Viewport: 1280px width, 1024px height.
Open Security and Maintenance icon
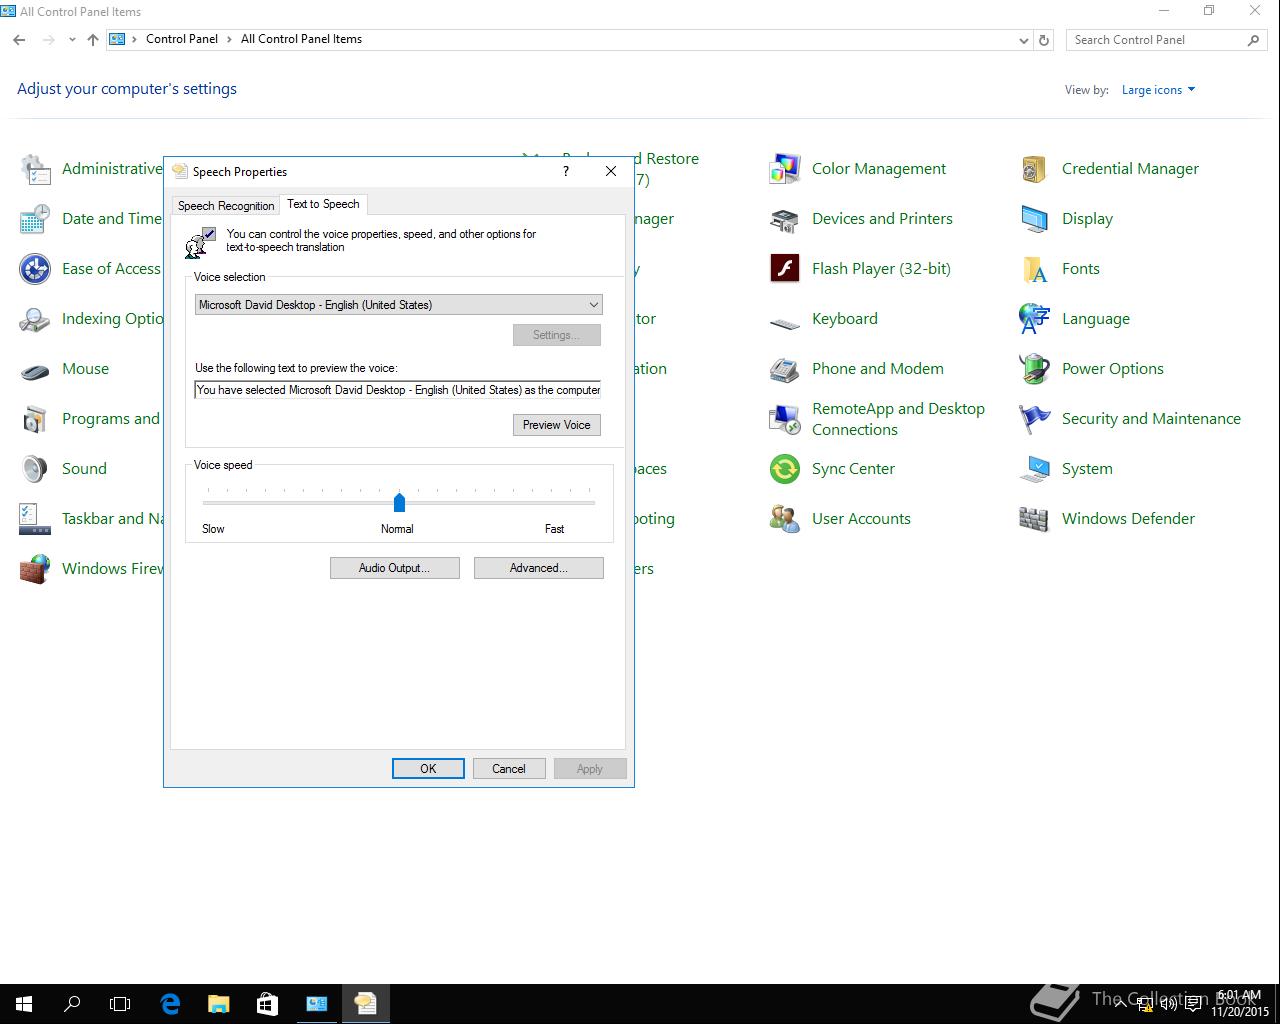click(x=1035, y=419)
